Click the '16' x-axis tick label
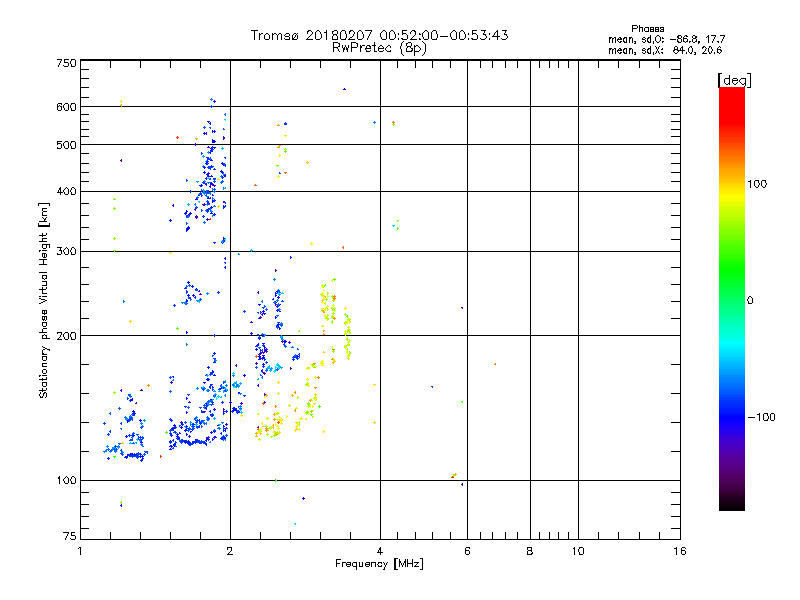Viewport: 800px width, 600px height. tap(680, 551)
